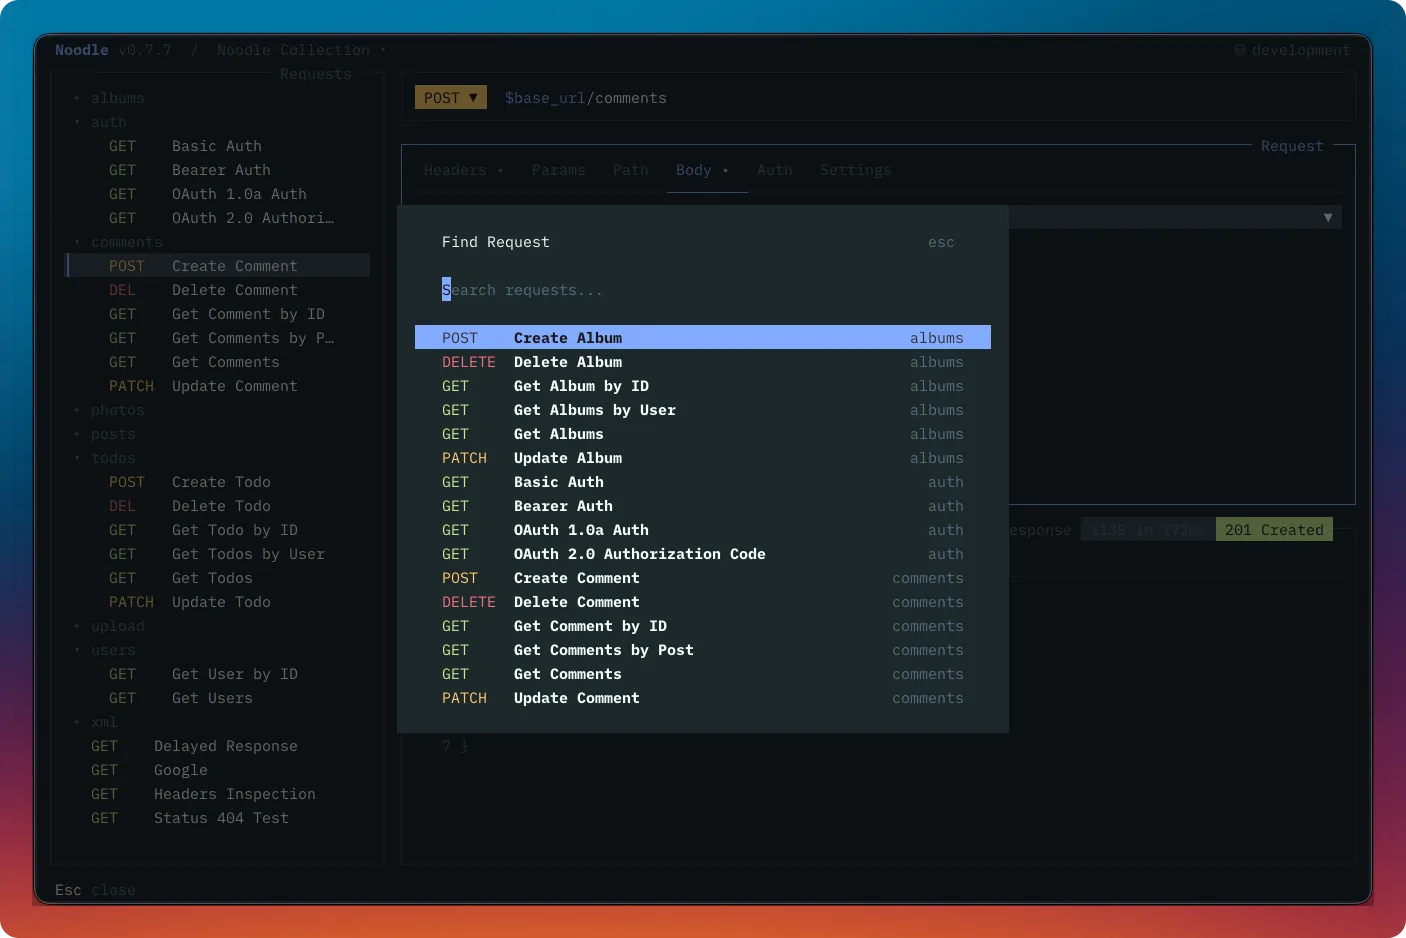Click the development environment label

click(1300, 50)
